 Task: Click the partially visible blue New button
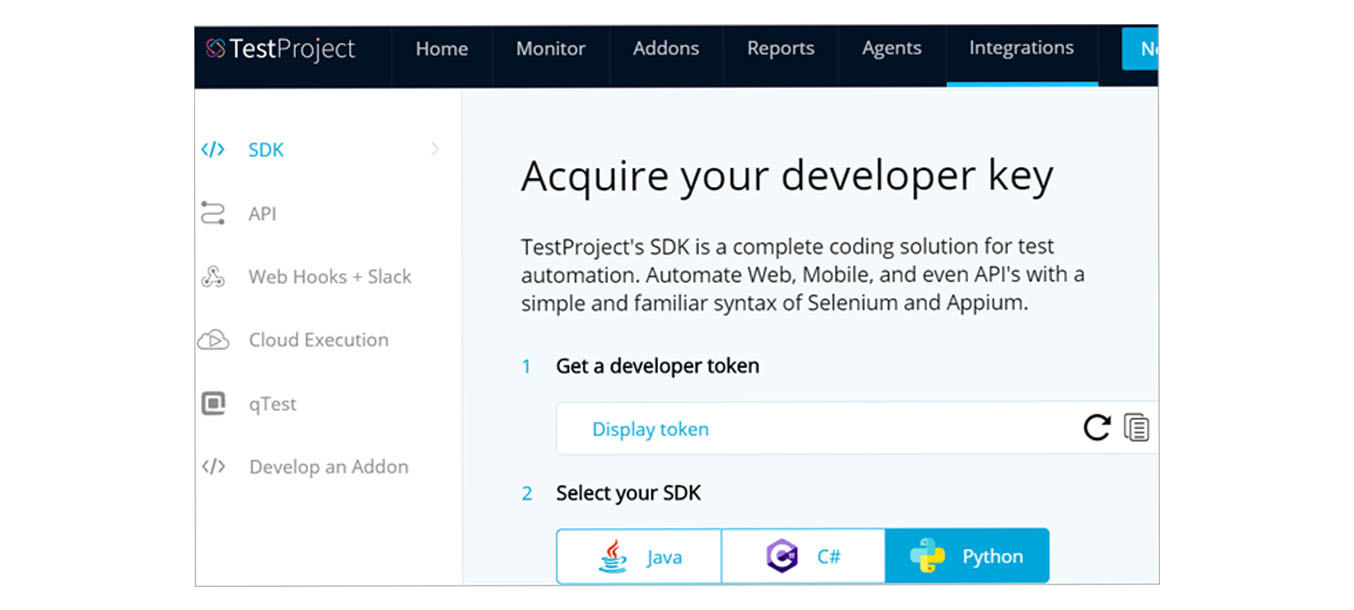pos(1140,49)
